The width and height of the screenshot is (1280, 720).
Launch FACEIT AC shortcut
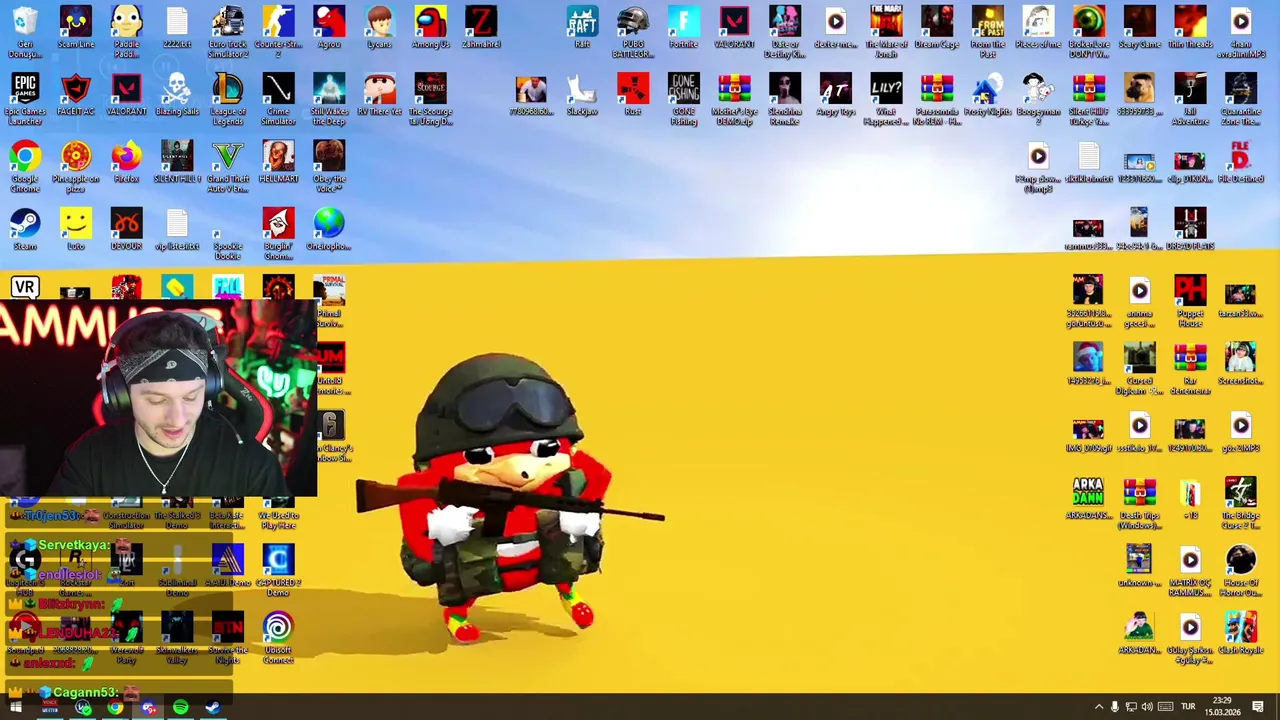(x=76, y=94)
